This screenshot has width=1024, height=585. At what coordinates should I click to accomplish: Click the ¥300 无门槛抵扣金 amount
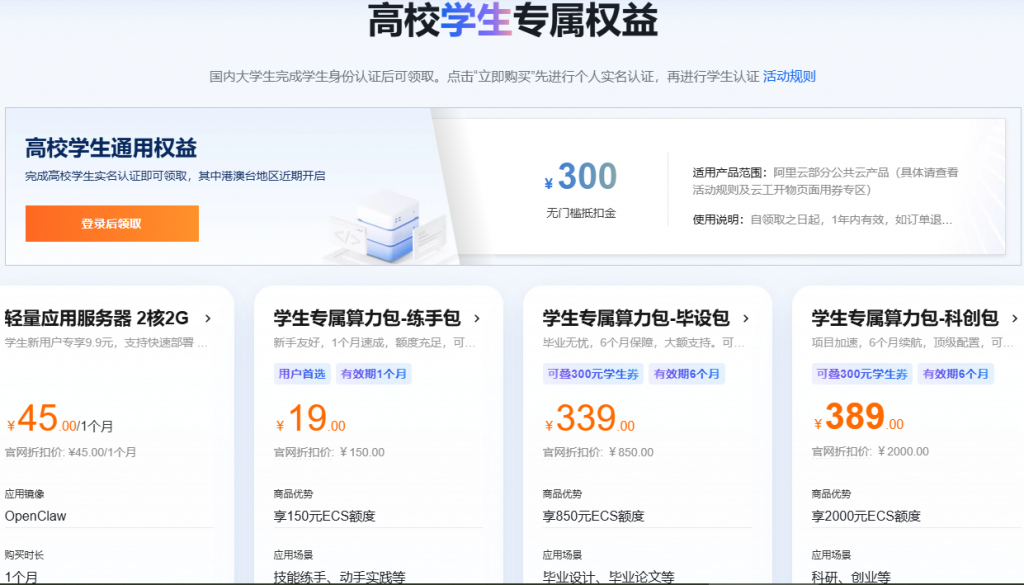pyautogui.click(x=581, y=178)
